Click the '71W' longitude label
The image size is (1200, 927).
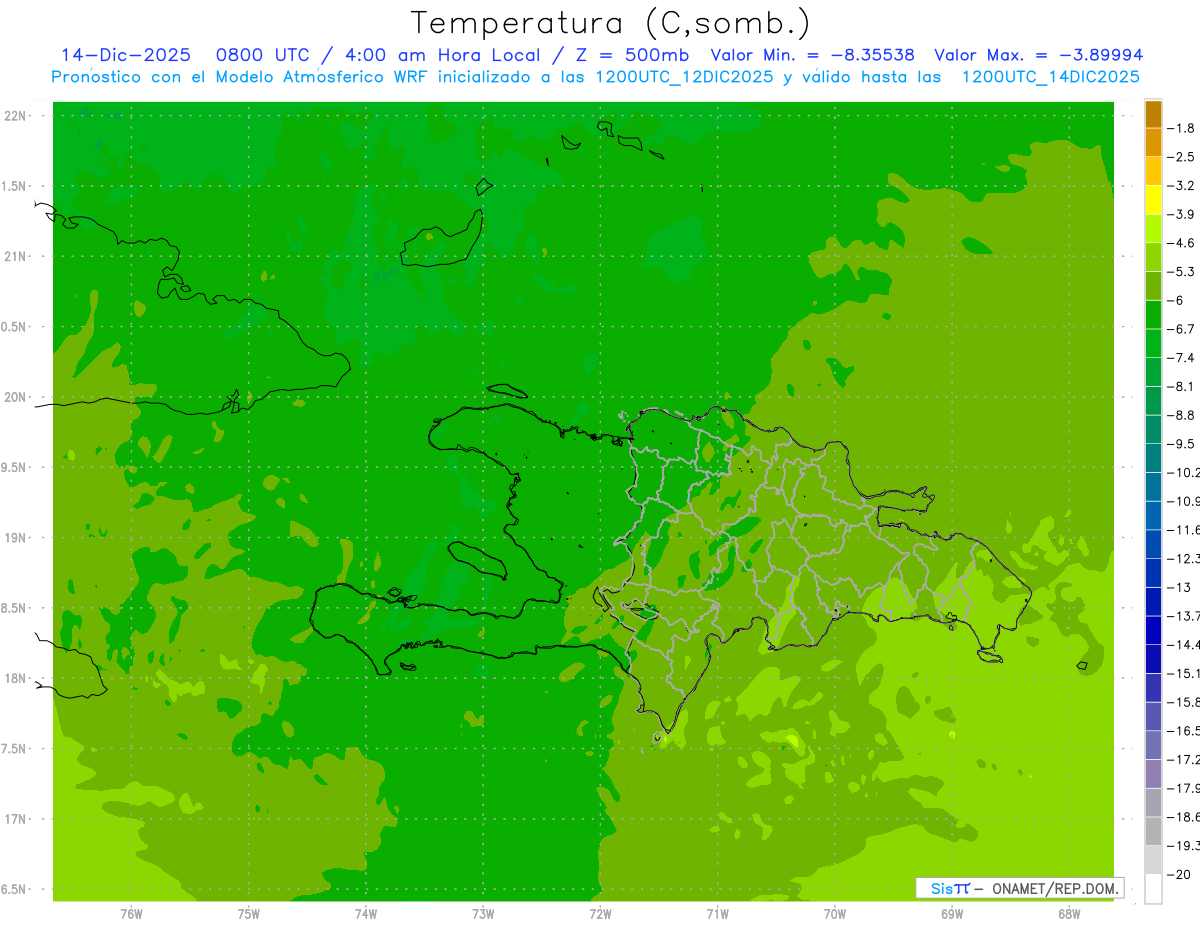[x=718, y=913]
